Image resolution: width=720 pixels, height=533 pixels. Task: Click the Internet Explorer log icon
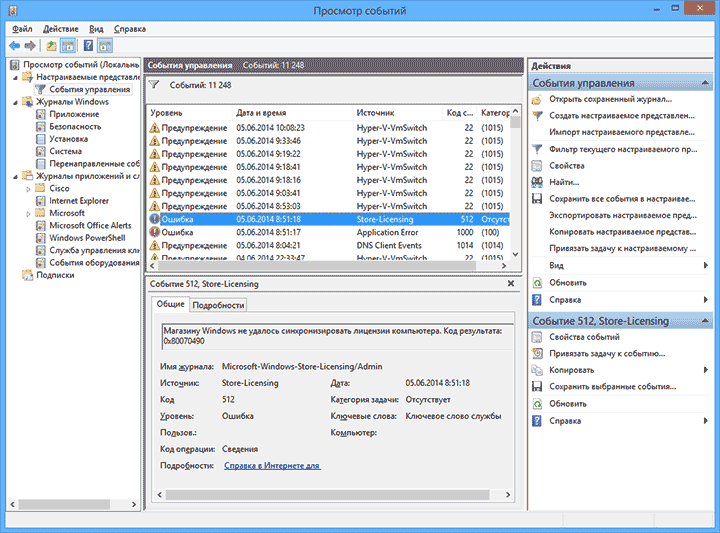(x=41, y=201)
